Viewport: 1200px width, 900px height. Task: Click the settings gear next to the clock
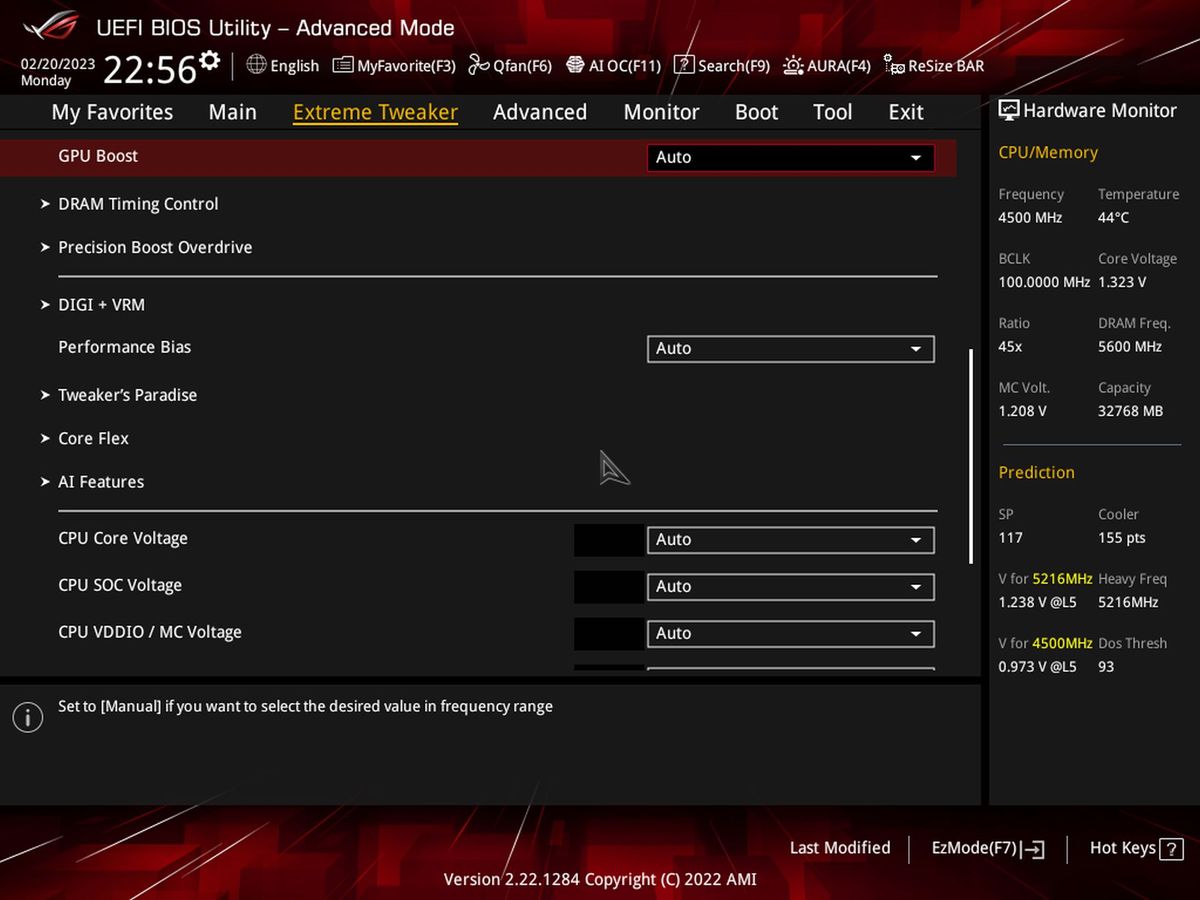(x=209, y=60)
